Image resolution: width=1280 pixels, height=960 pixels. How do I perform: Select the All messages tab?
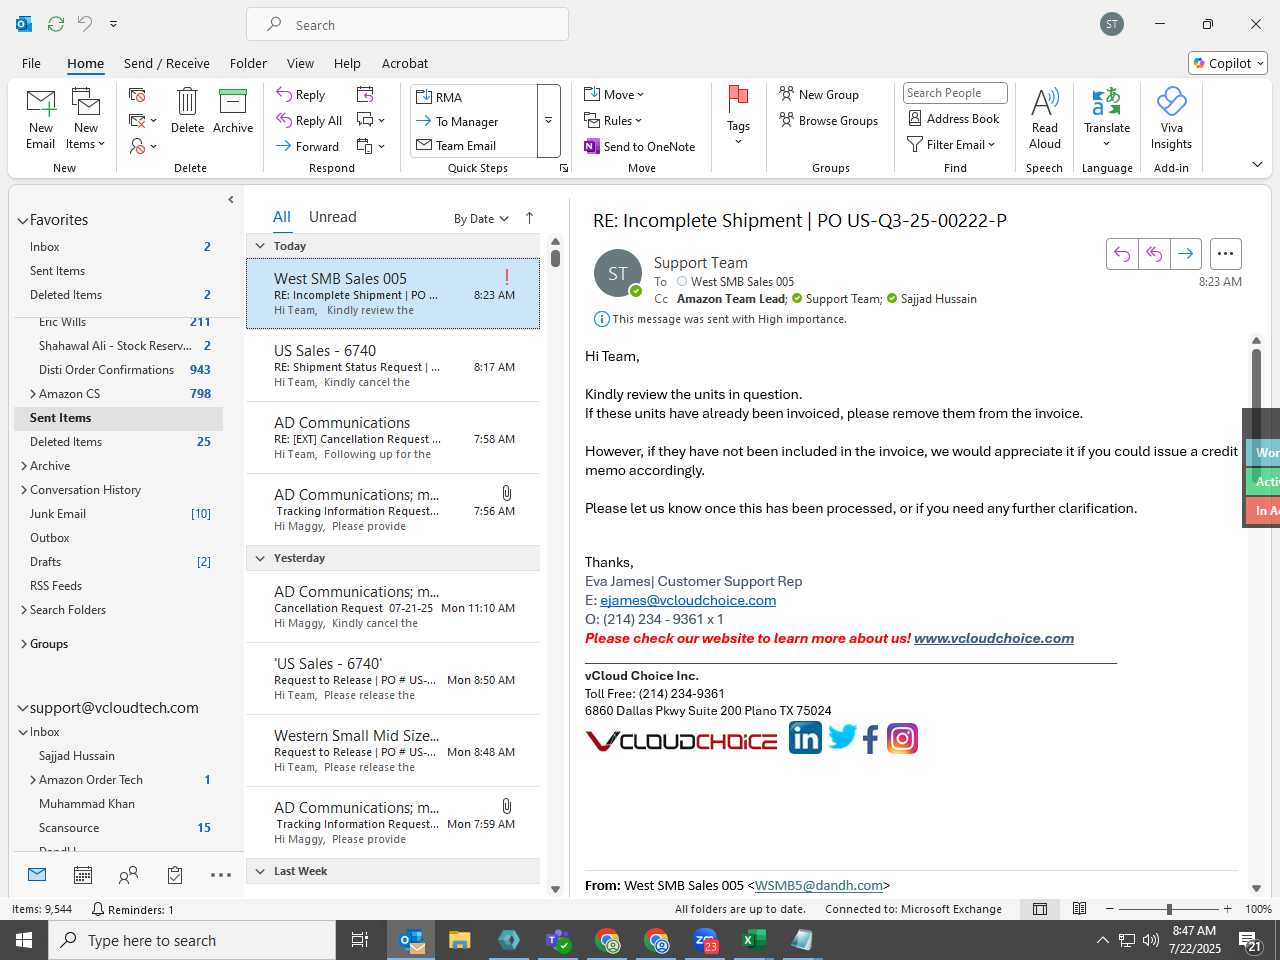(x=282, y=217)
